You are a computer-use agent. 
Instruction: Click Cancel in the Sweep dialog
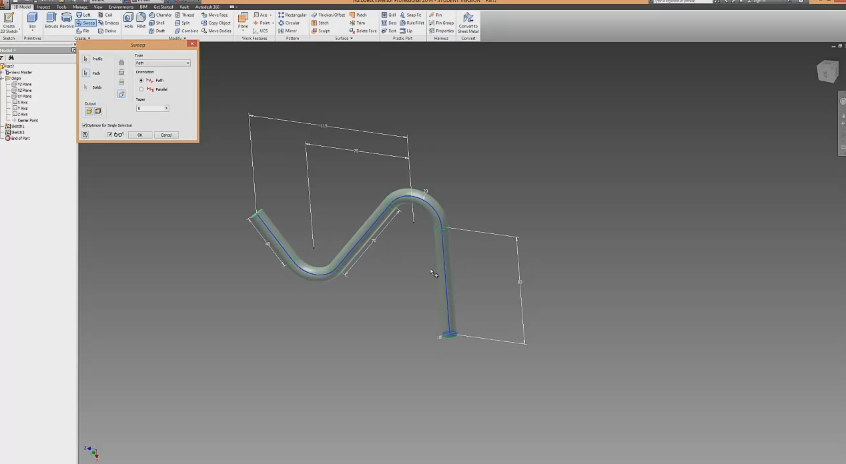[166, 135]
